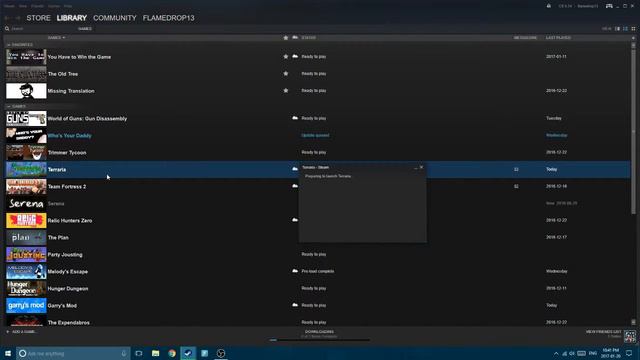This screenshot has width=640, height=360.
Task: Select Serena game row
Action: point(318,203)
